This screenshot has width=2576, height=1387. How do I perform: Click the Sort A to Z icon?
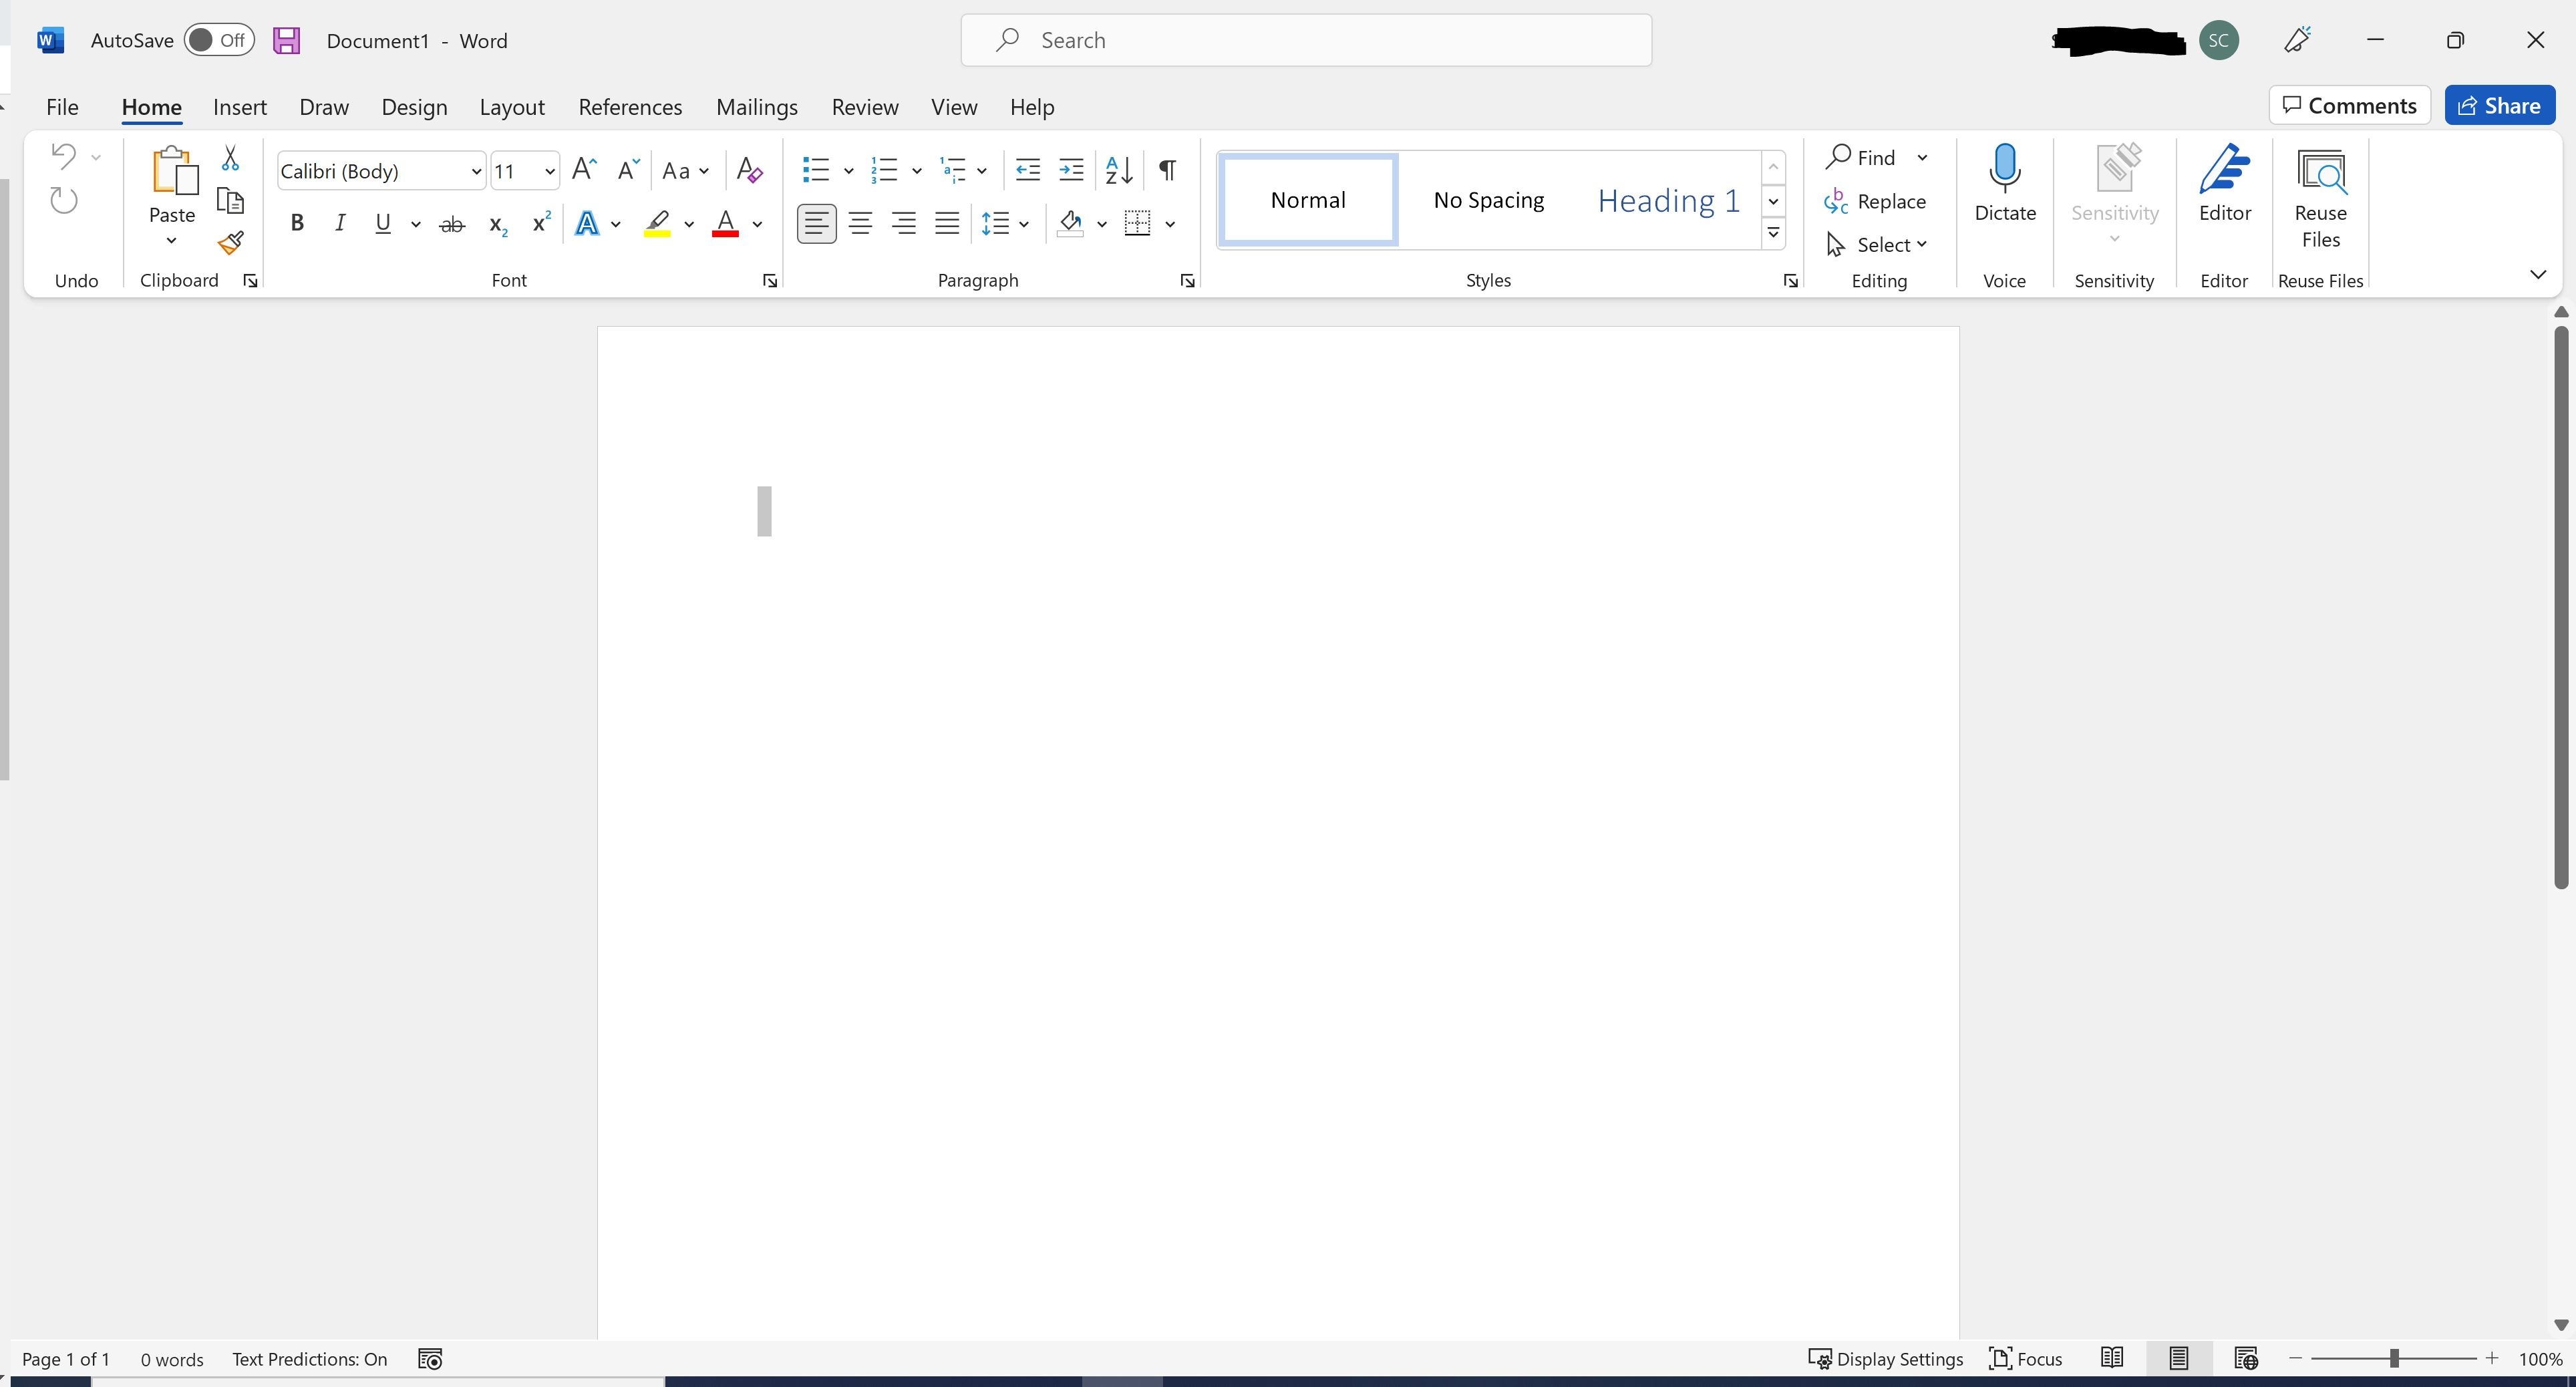point(1119,170)
